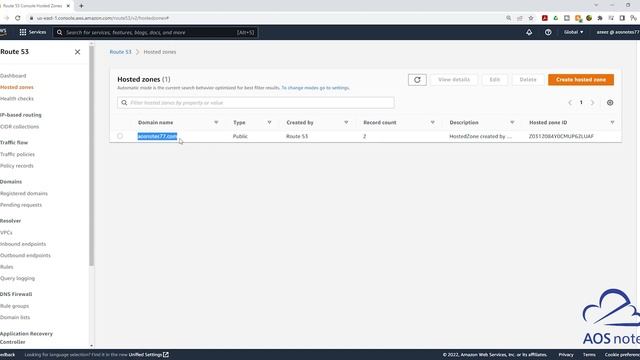Click the sidebar vertical scrollbar
The image size is (640, 360).
pos(91,155)
